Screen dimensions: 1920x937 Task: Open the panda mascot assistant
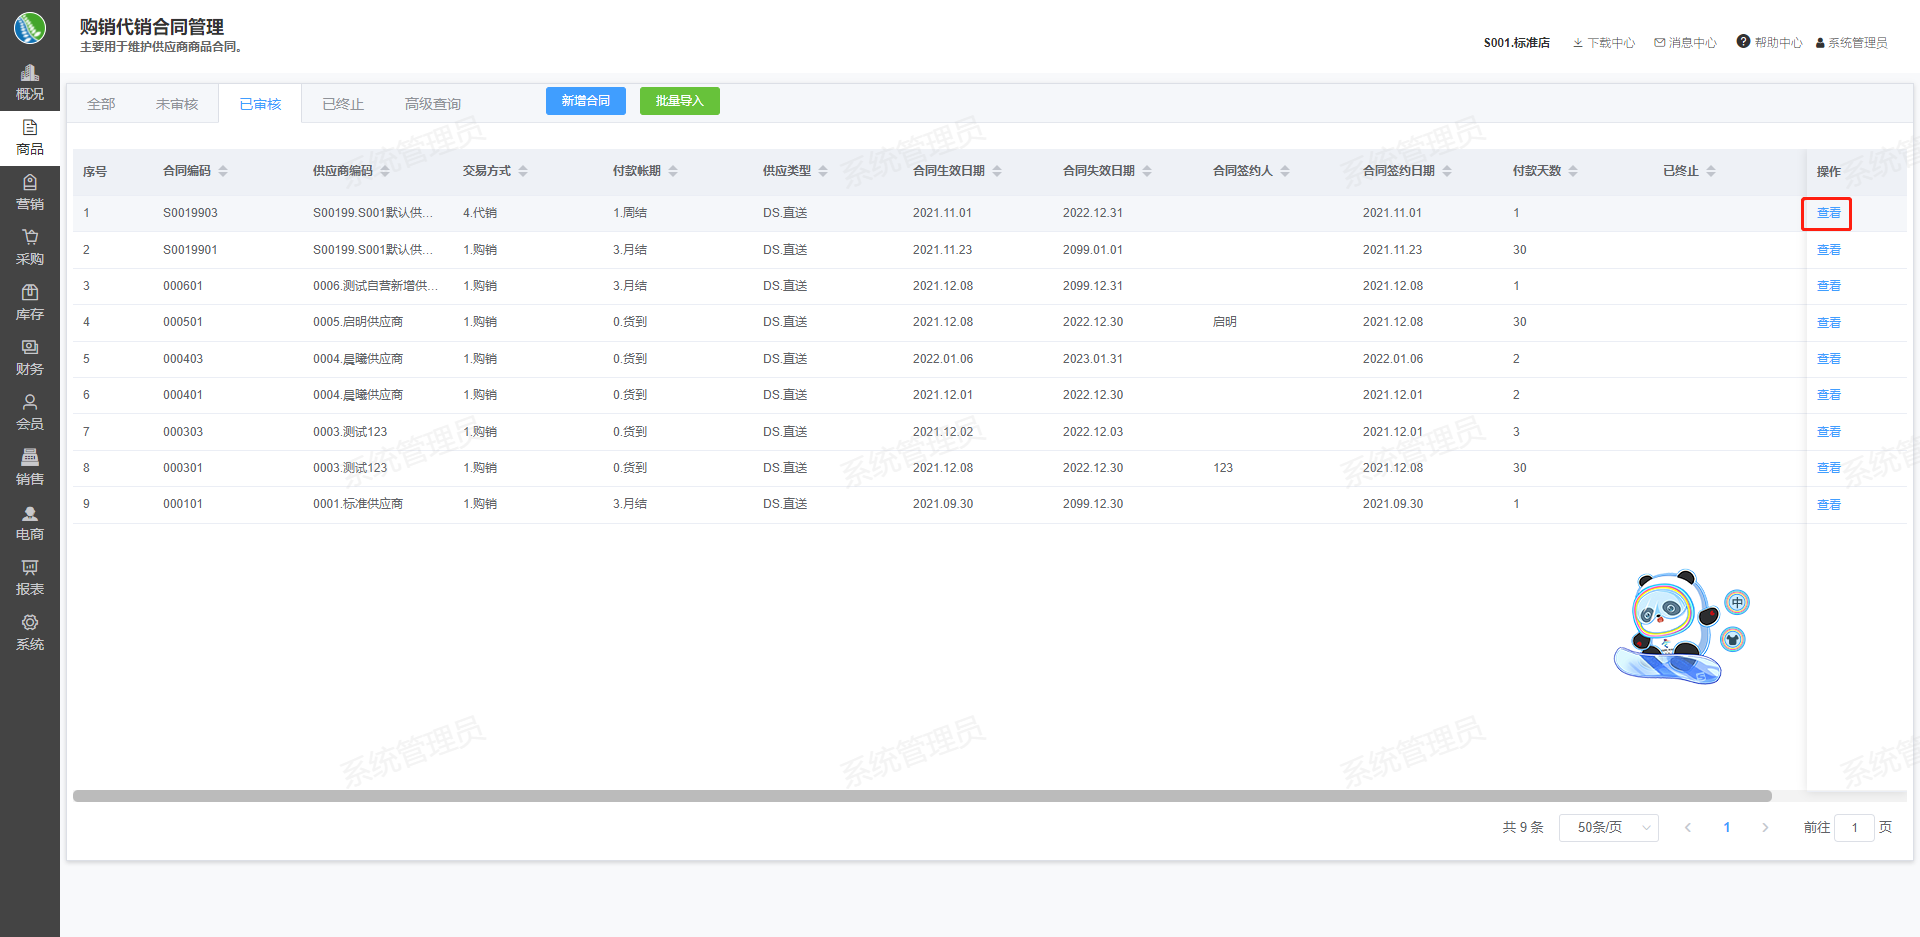1670,627
